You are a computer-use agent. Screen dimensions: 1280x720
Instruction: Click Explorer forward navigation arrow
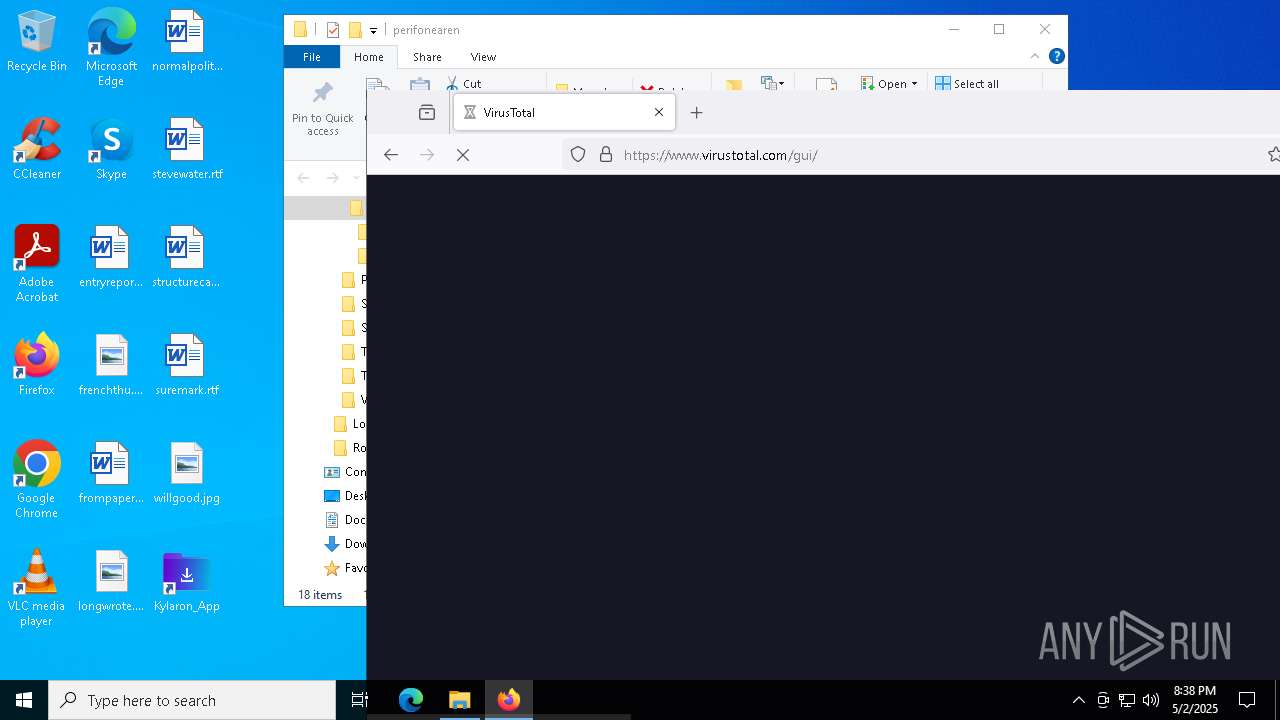tap(333, 178)
